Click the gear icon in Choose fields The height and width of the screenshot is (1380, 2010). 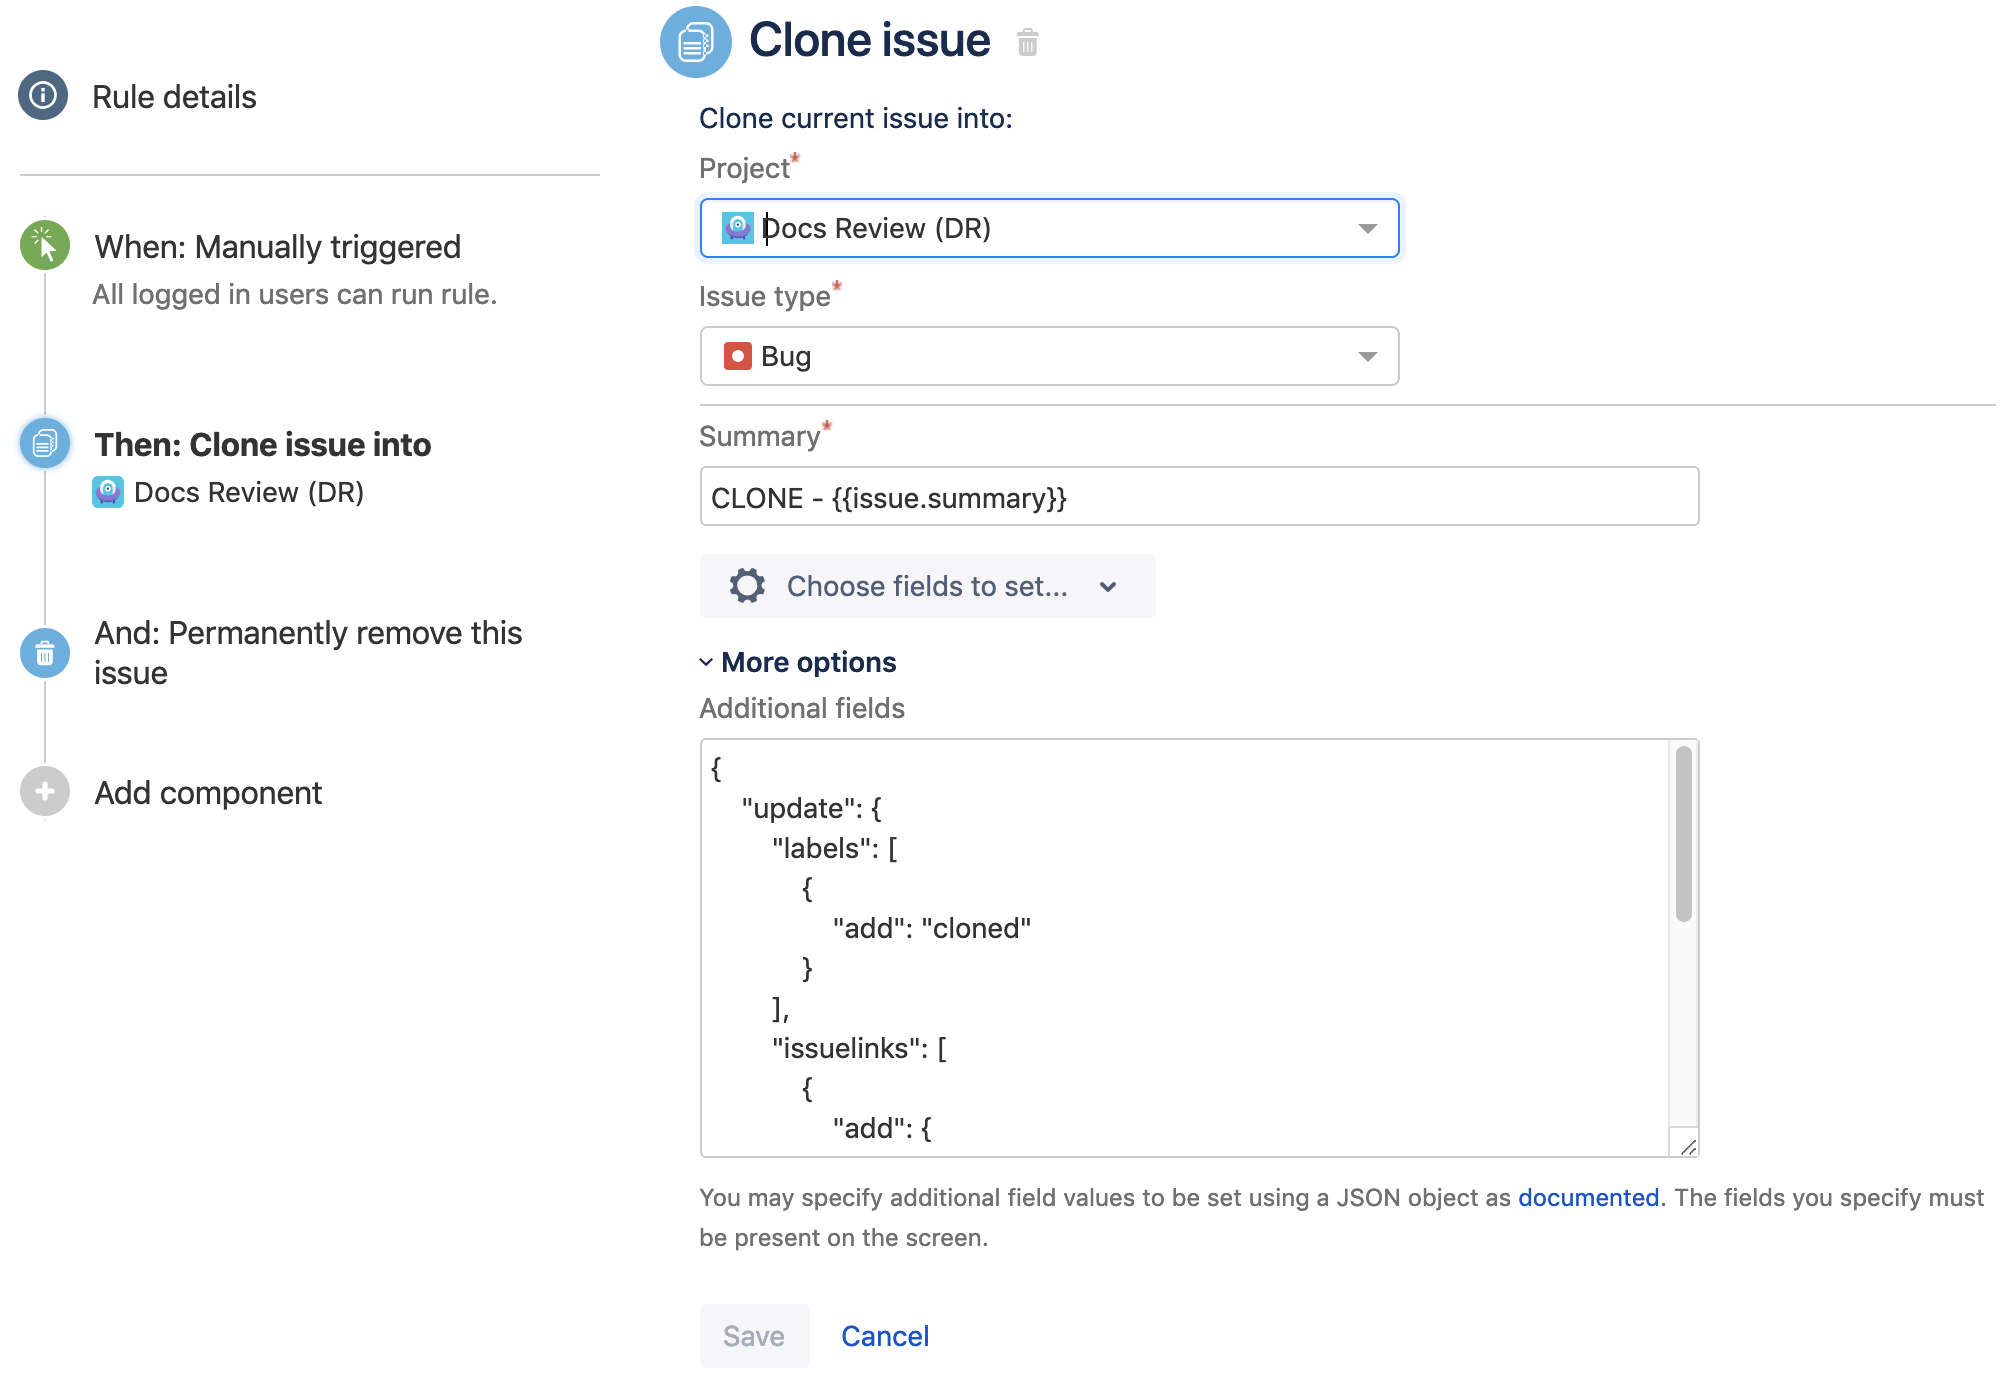click(x=747, y=586)
